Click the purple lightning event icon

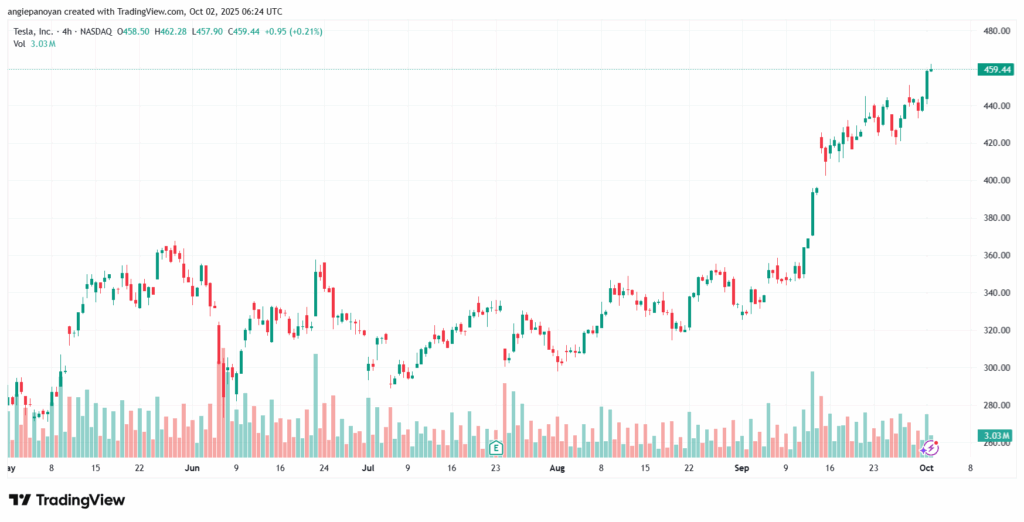930,447
